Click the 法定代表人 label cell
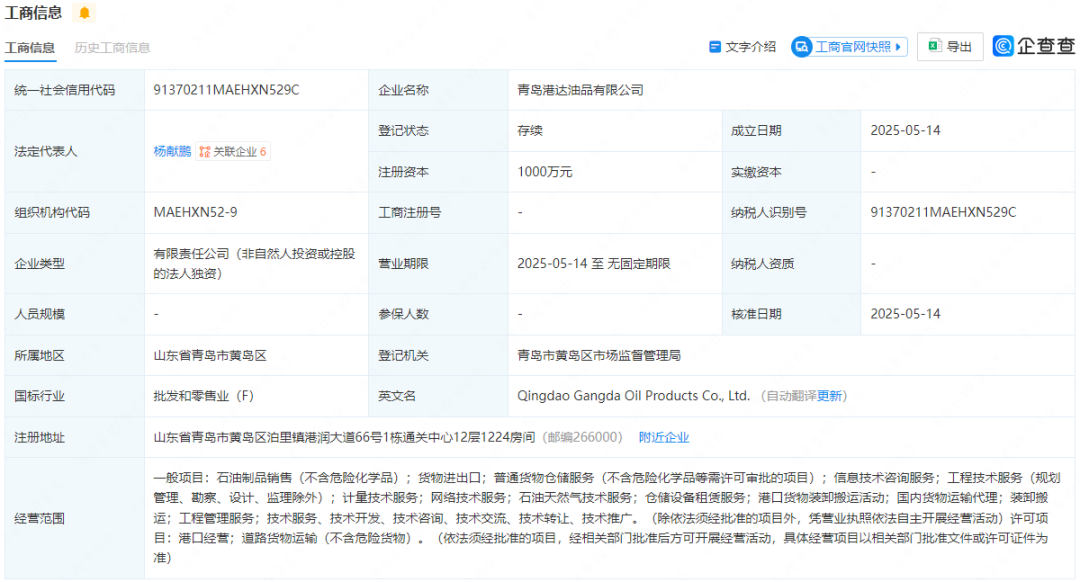 (x=74, y=152)
